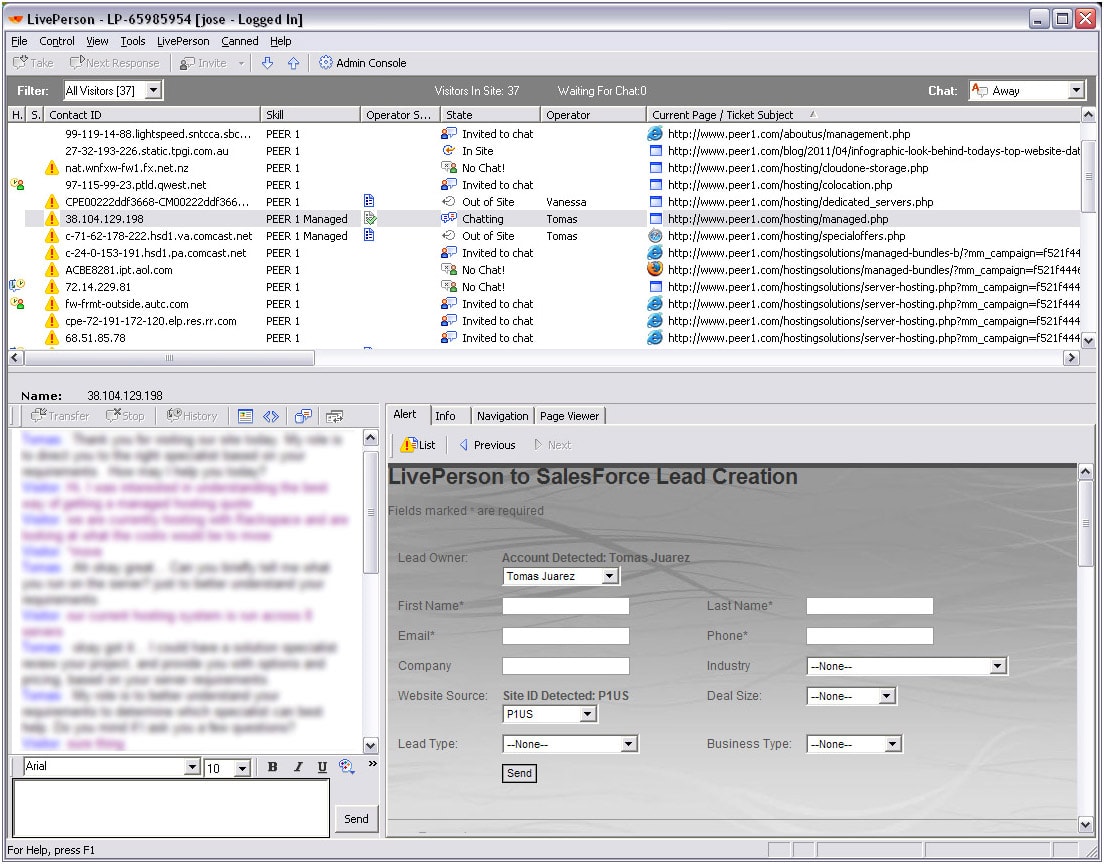Open the Admin Console
The image size is (1104, 864).
click(x=363, y=63)
